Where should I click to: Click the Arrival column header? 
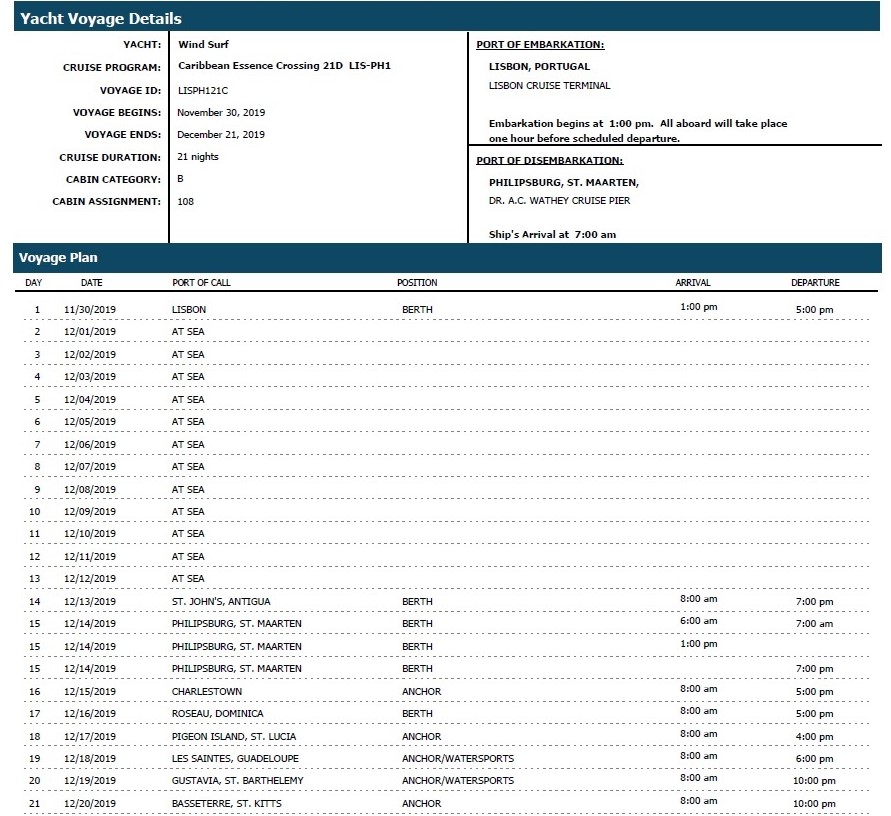point(692,283)
